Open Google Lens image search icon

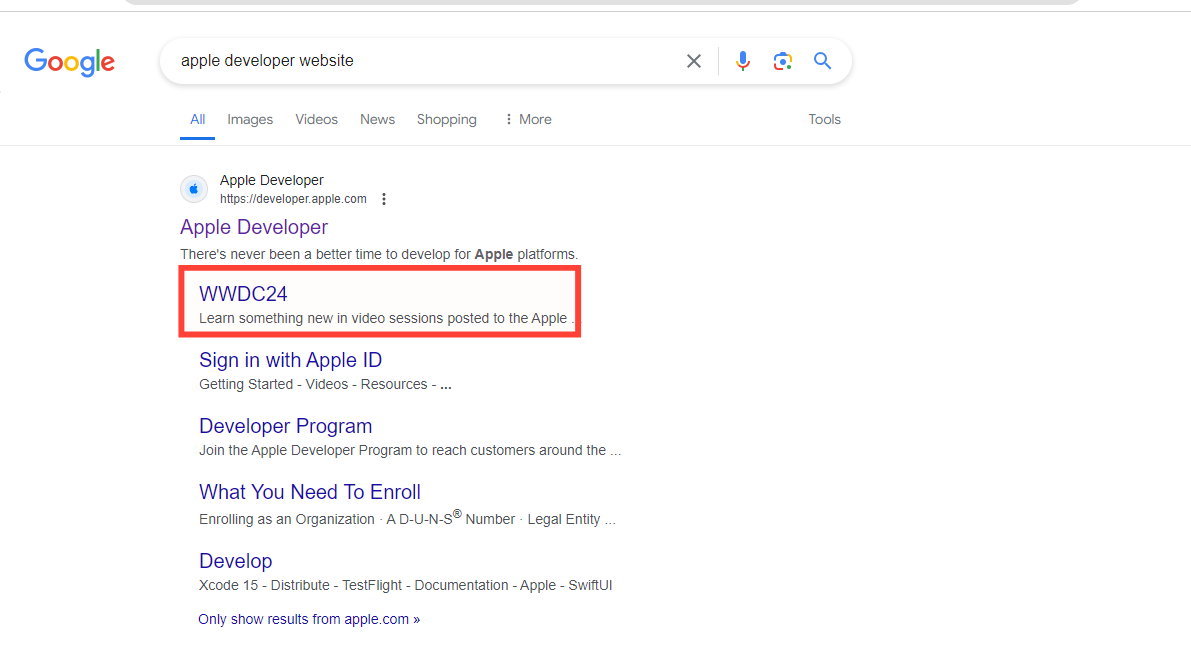tap(782, 61)
